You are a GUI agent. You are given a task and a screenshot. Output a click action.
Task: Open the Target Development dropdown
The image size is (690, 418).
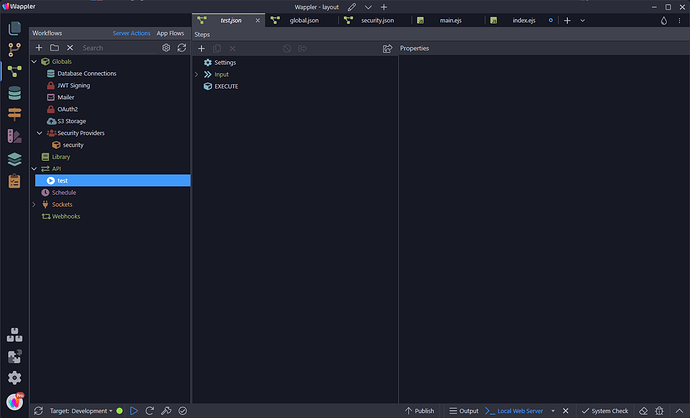[81, 411]
